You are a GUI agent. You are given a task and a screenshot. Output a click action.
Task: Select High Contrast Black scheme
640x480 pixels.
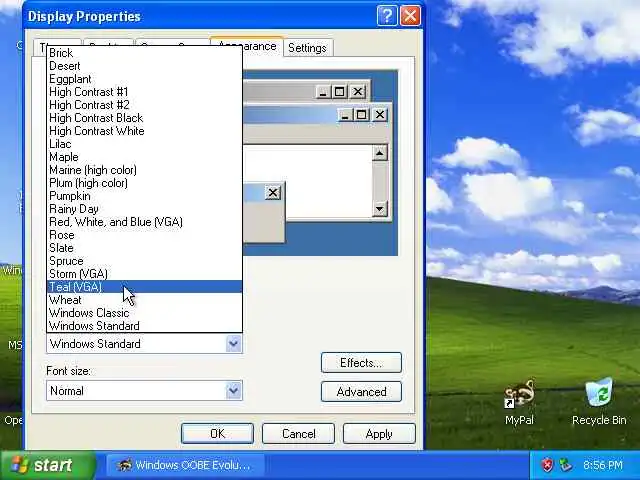pos(144,118)
